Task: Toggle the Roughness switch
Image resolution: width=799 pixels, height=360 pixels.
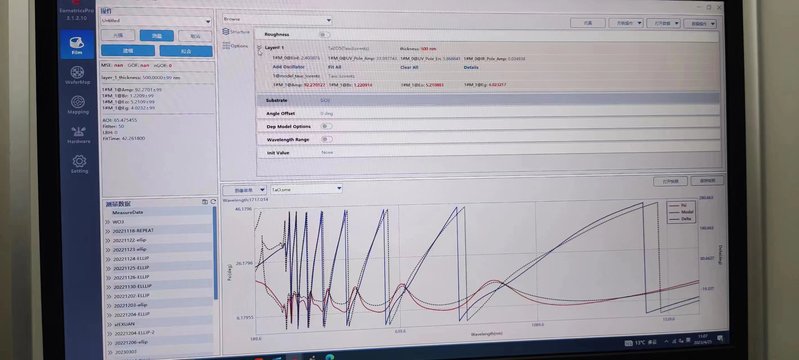Action: point(324,35)
